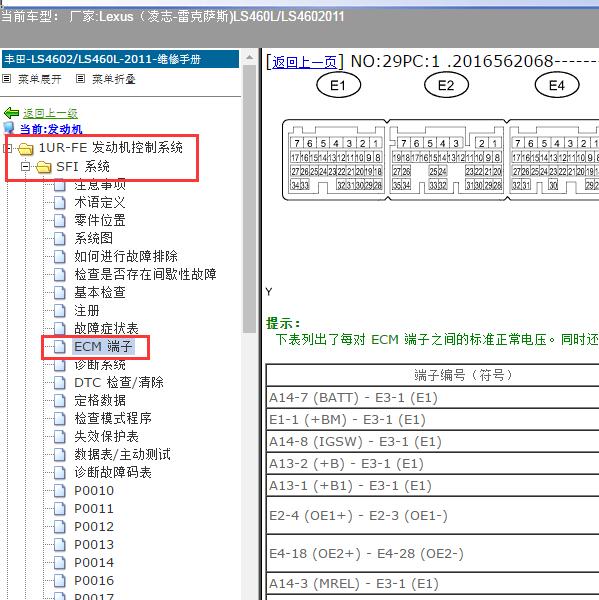This screenshot has height=600, width=599.
Task: Open the P0016 trouble code page
Action: (x=94, y=580)
